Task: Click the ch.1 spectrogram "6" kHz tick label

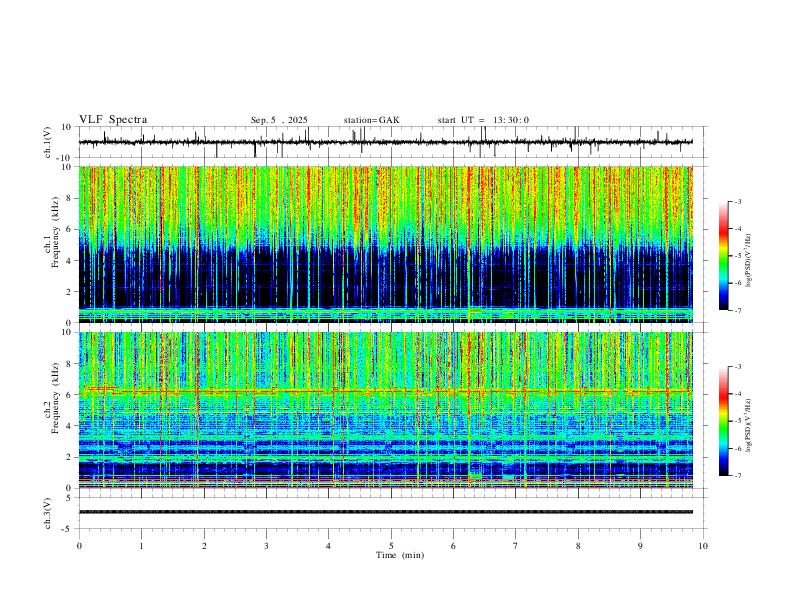Action: pos(70,230)
